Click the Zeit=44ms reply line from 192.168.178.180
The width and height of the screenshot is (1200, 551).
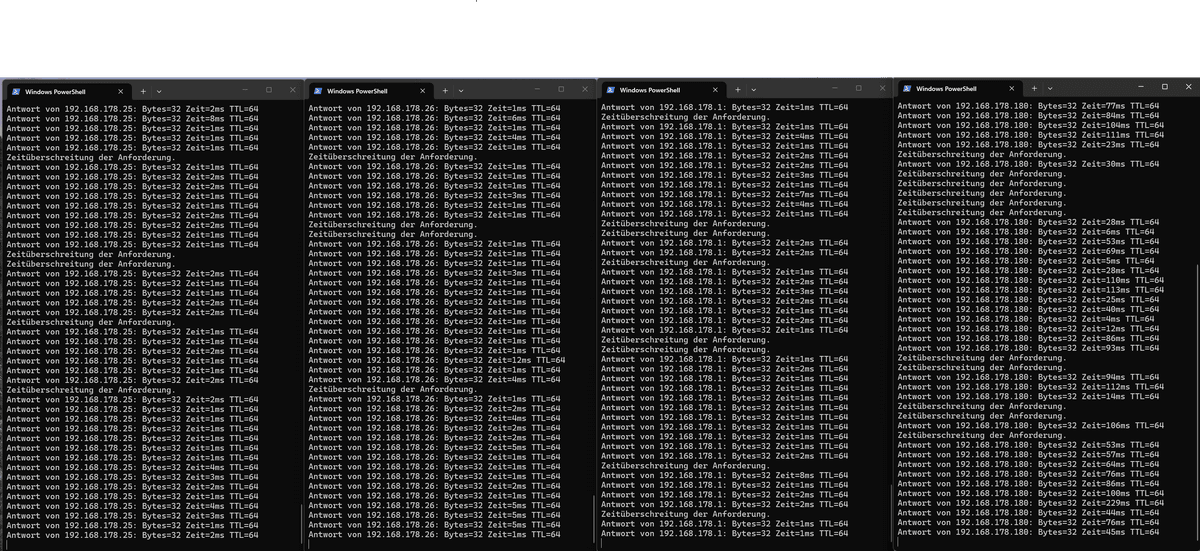pos(1028,513)
